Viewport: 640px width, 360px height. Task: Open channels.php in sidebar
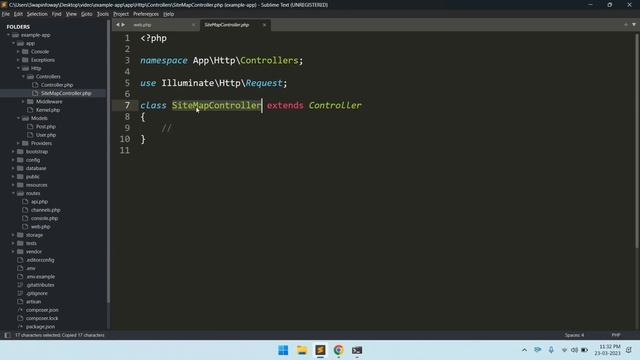[x=45, y=210]
